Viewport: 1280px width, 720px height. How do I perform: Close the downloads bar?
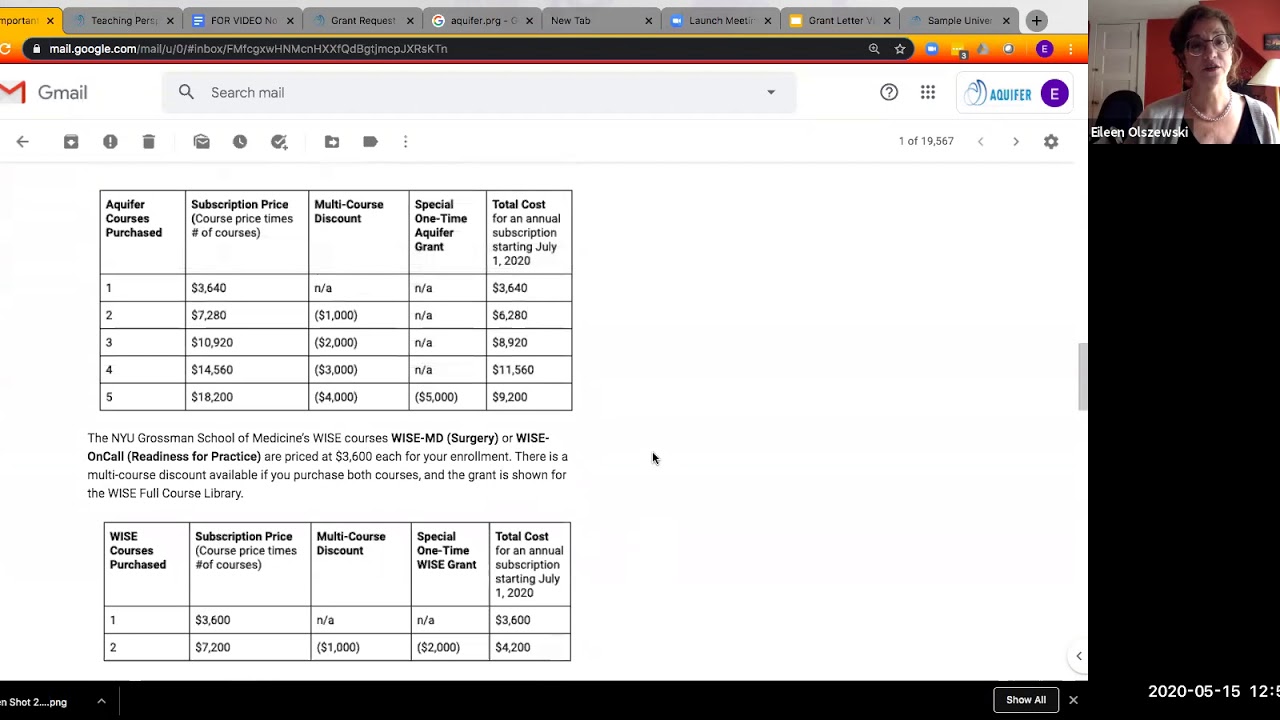click(x=1073, y=700)
